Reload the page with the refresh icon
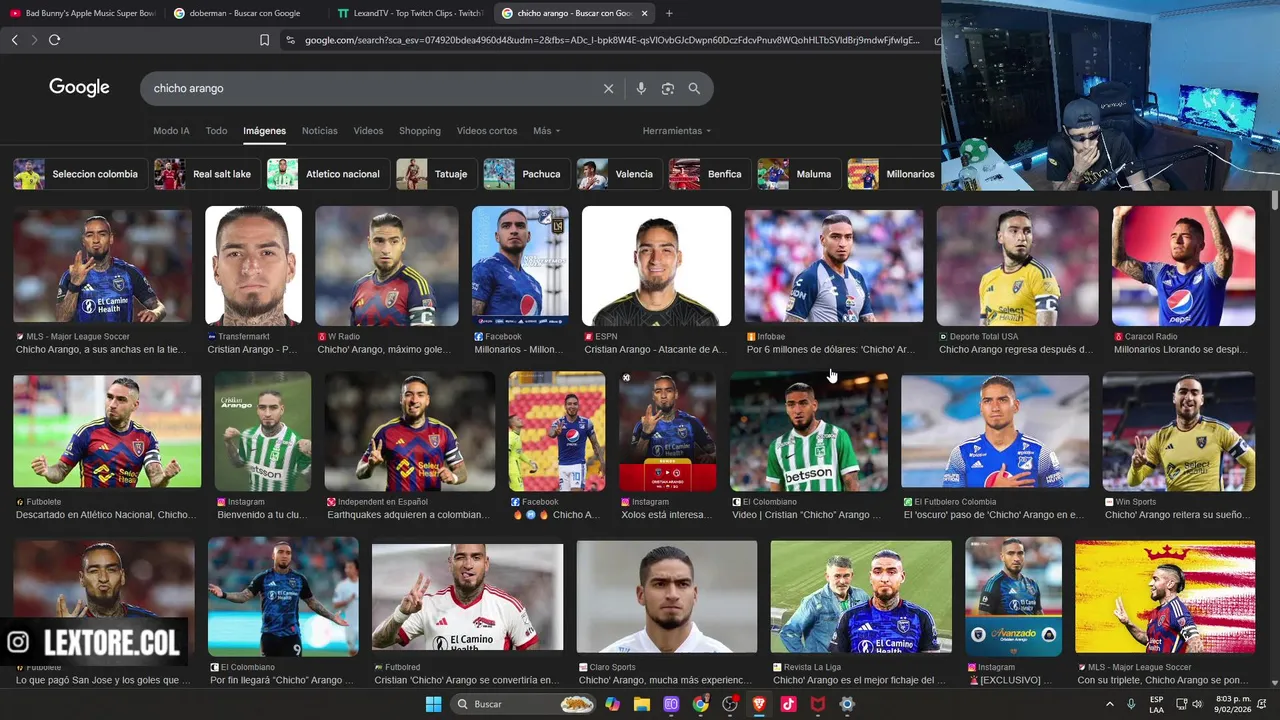The image size is (1280, 720). 54,40
